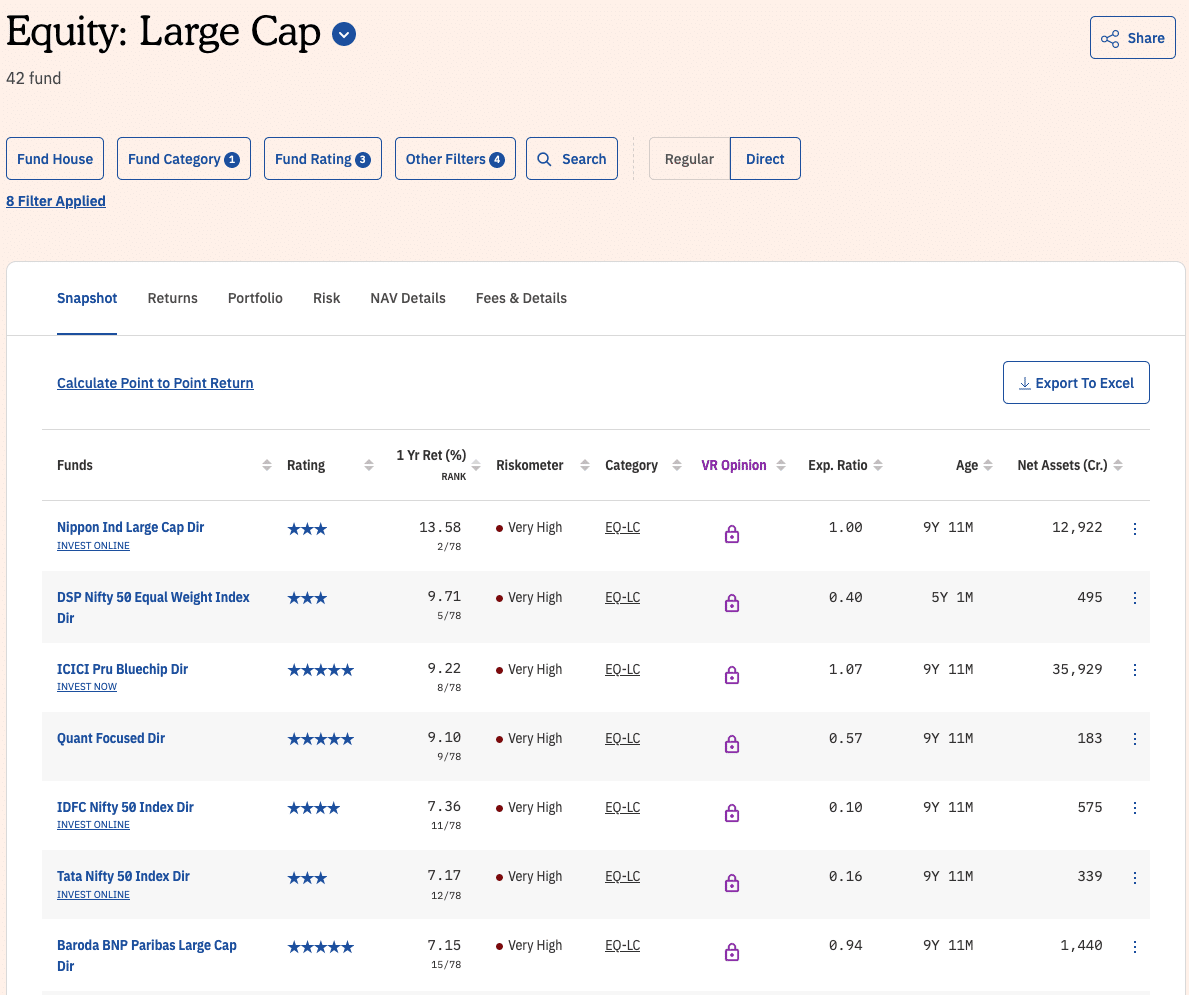Viewport: 1189px width, 995px height.
Task: Open Quant Focused Dir fund
Action: [111, 738]
